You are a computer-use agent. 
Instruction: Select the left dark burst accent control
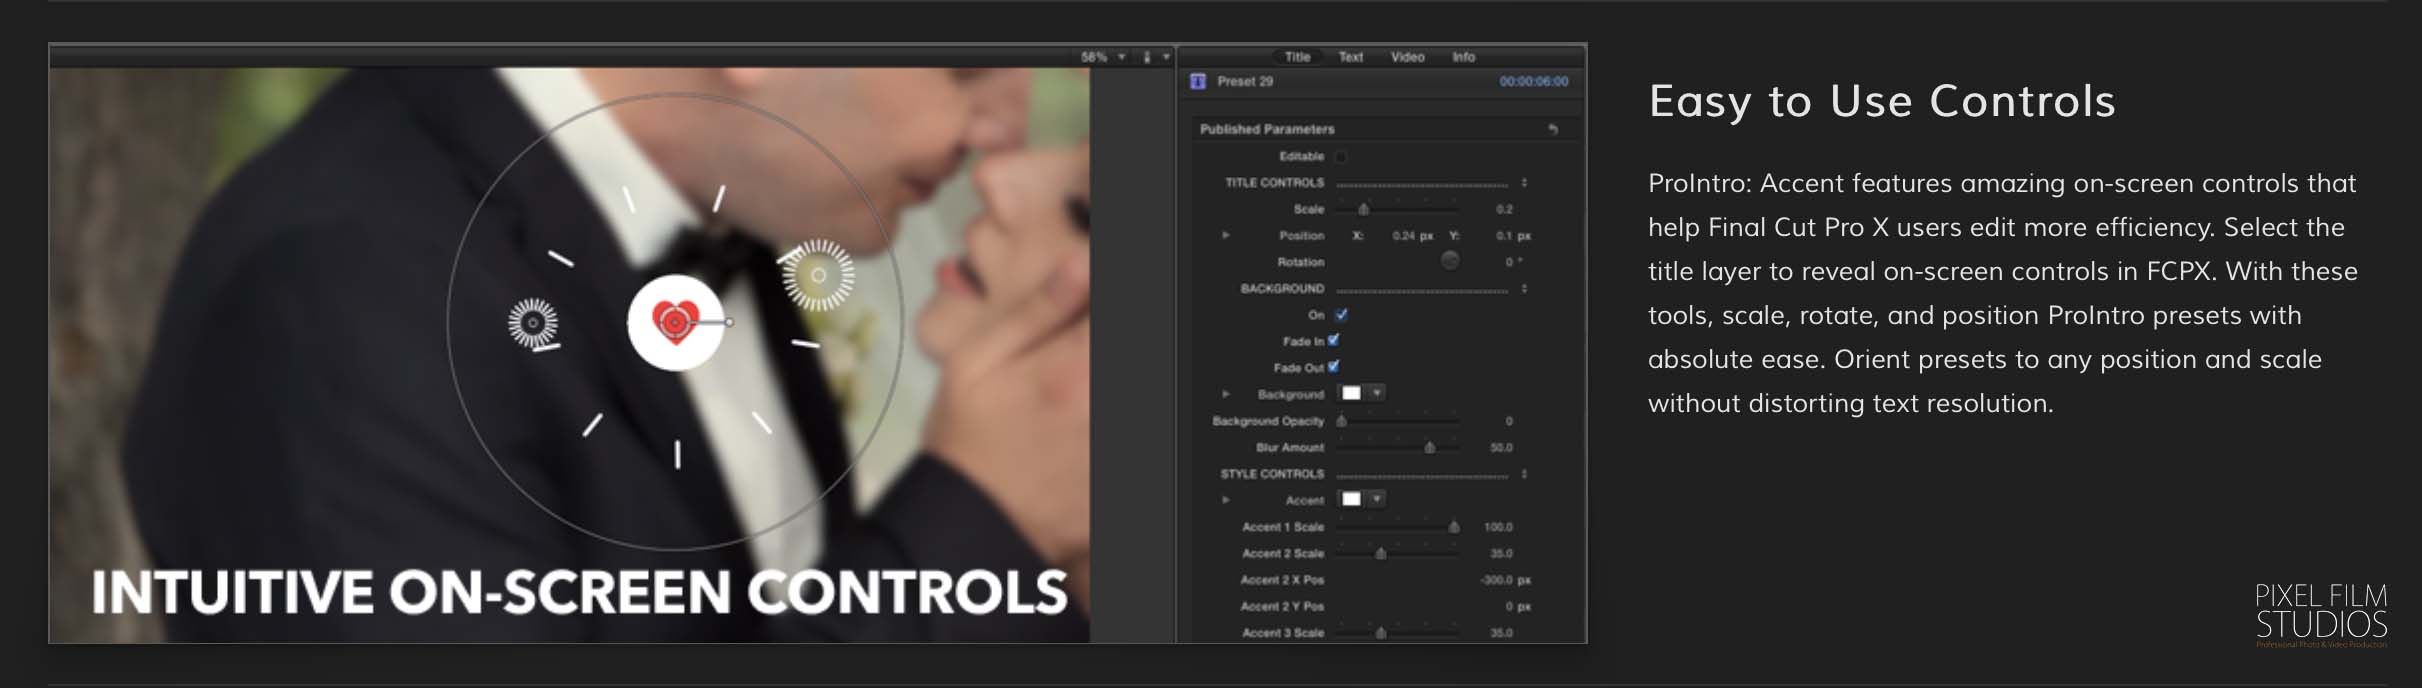click(x=532, y=323)
